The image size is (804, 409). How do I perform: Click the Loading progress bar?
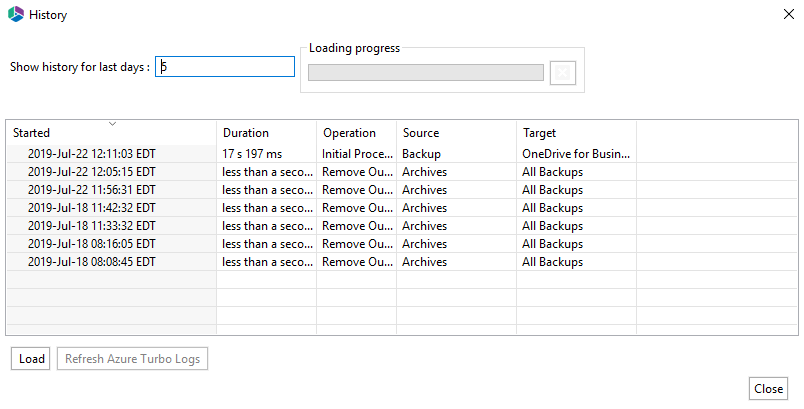(426, 72)
